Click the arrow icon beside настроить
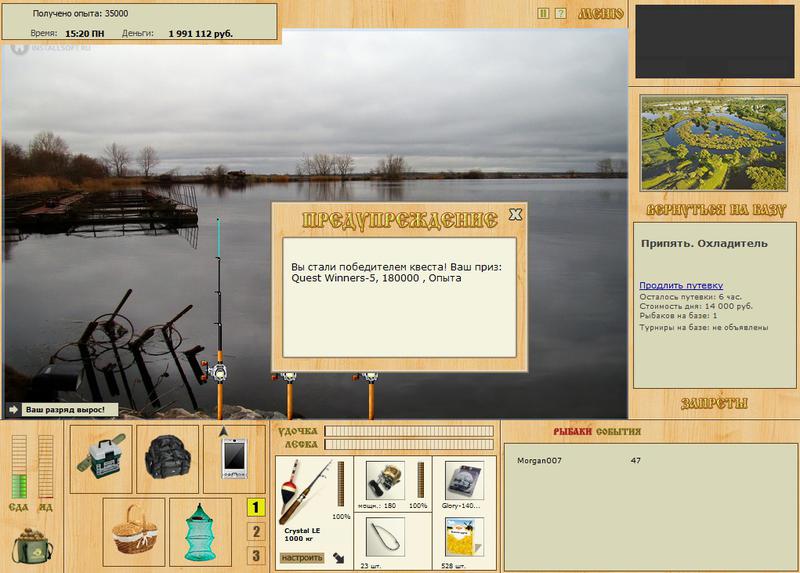This screenshot has height=573, width=800. click(x=338, y=558)
